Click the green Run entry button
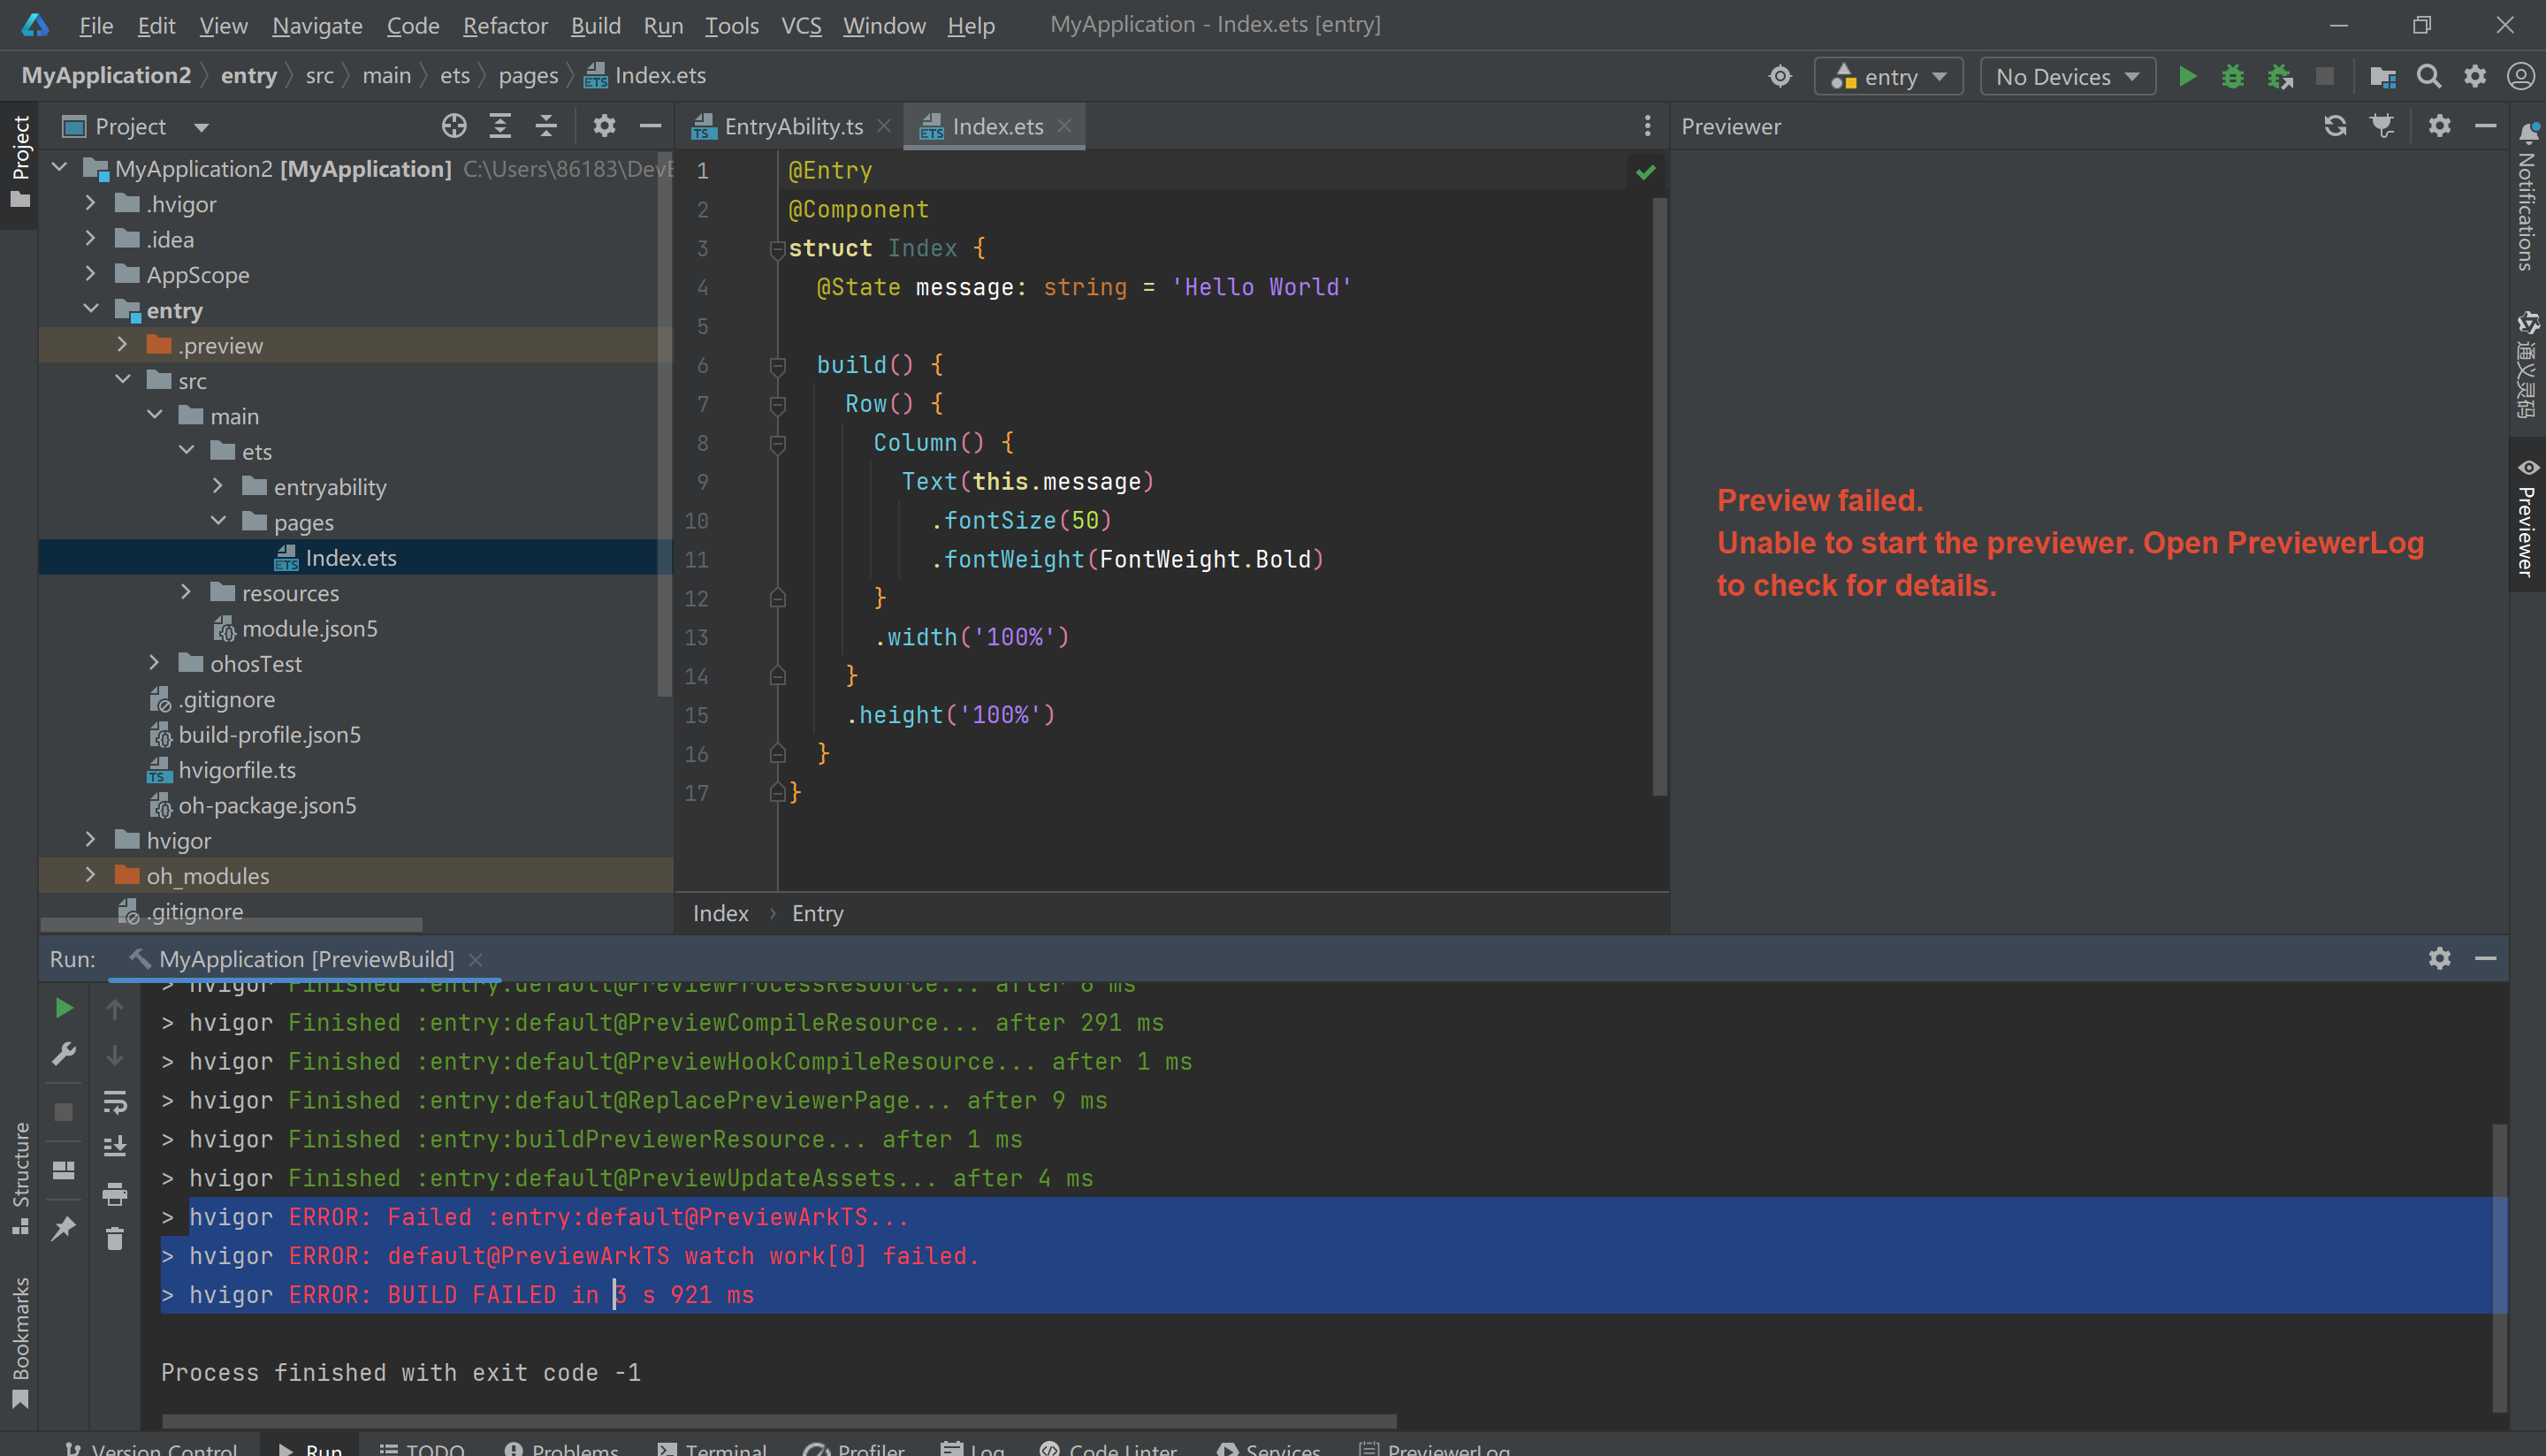 2187,76
